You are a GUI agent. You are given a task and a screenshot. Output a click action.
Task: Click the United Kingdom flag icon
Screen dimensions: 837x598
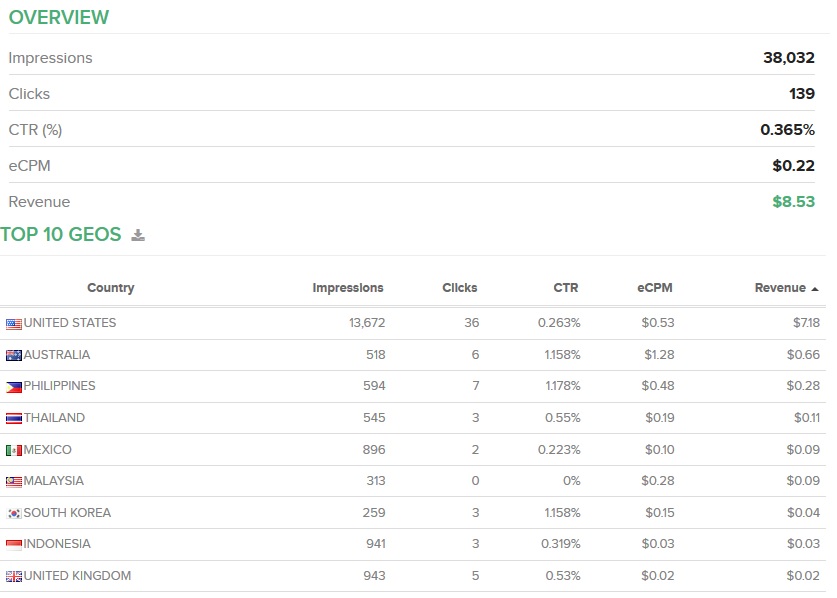(14, 576)
